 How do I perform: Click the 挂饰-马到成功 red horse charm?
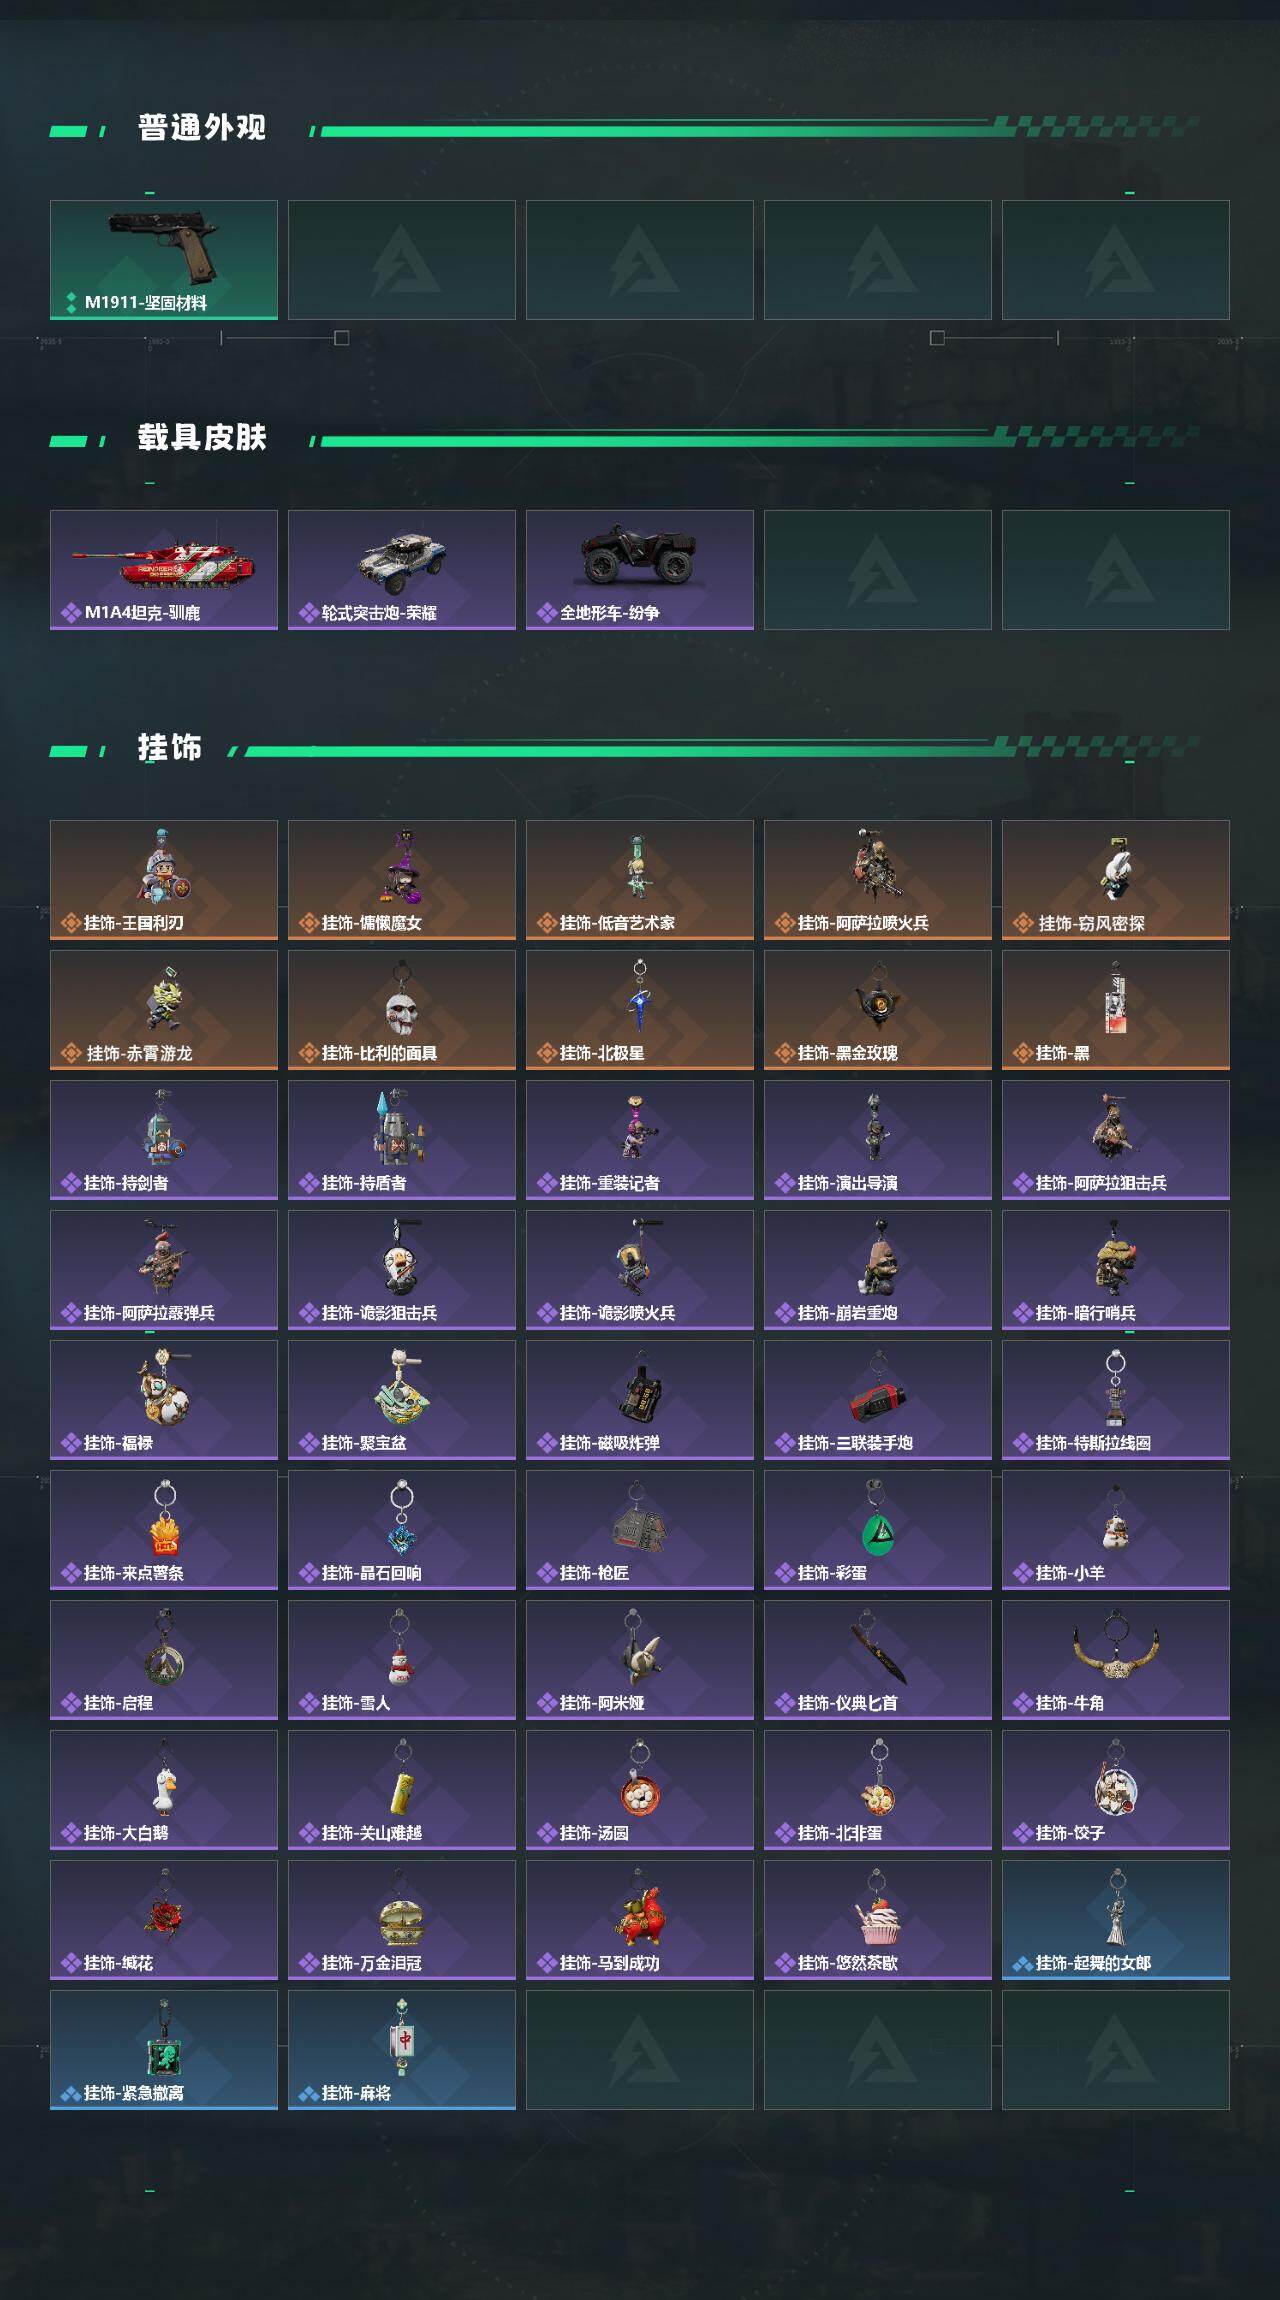click(640, 1920)
